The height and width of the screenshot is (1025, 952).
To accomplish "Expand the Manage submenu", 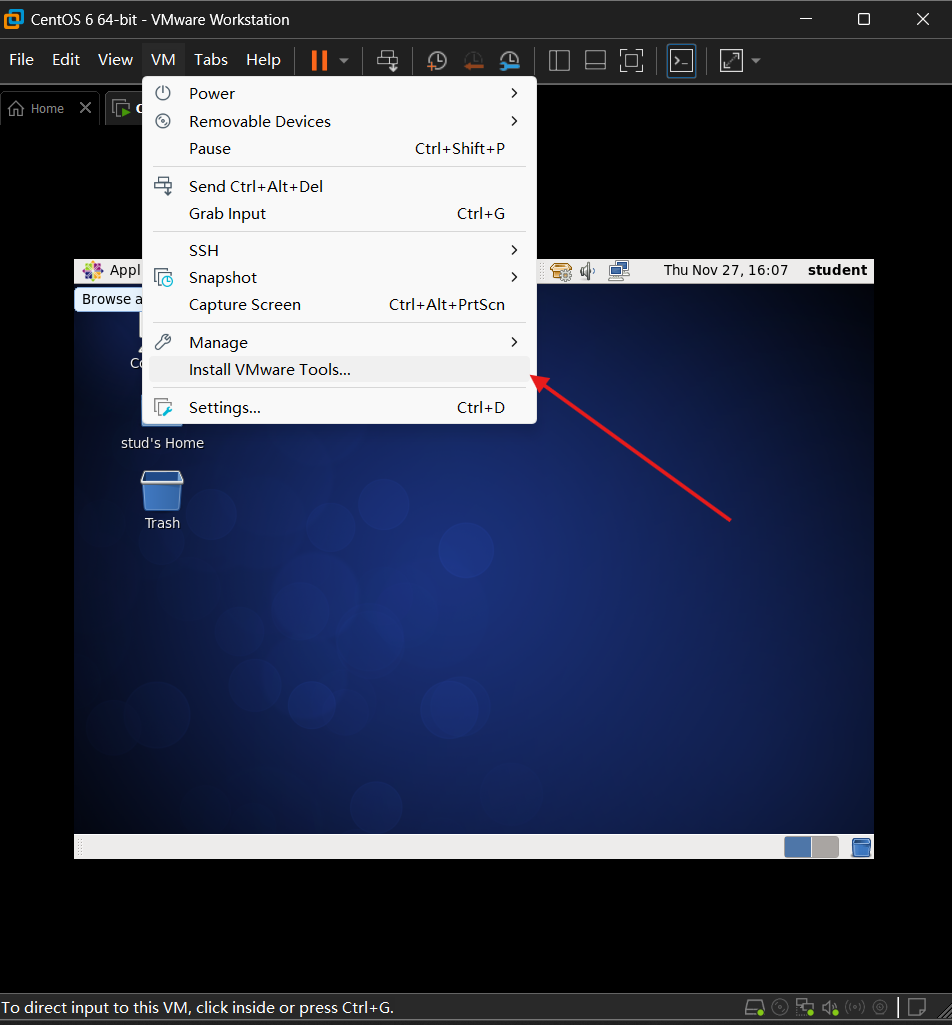I will coord(339,343).
